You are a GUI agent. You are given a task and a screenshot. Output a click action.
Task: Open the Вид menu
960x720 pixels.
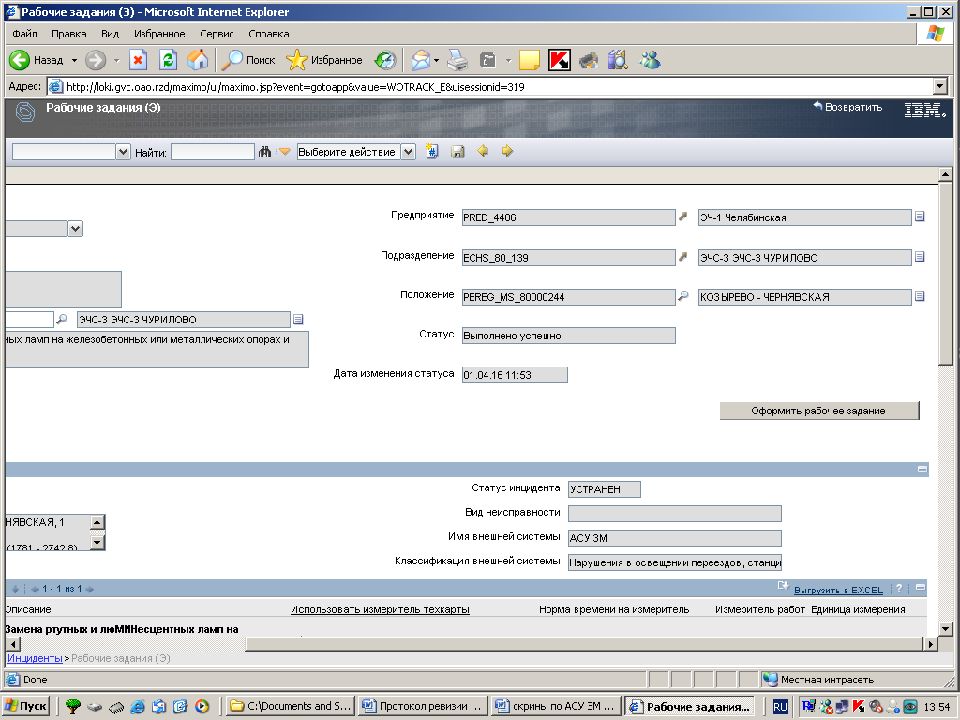tap(110, 34)
